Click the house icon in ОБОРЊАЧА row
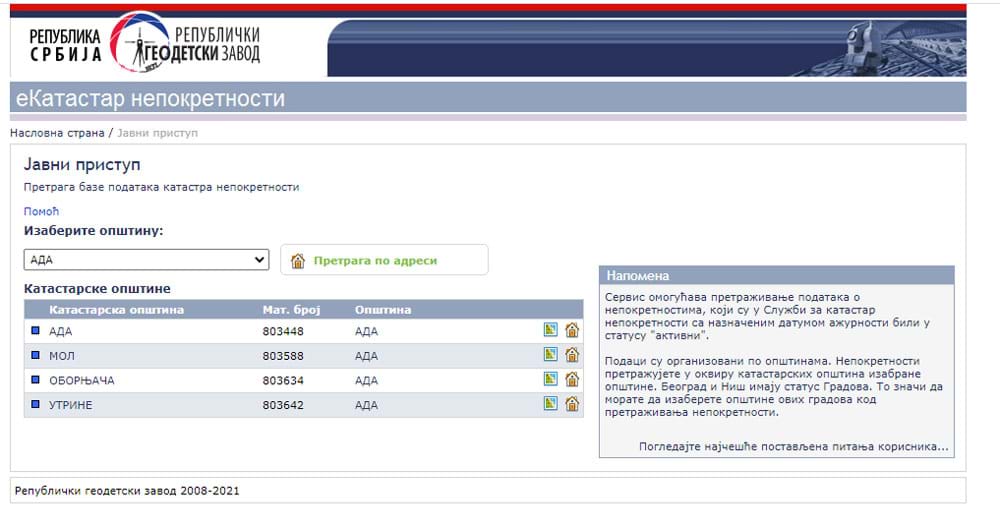 tap(572, 380)
